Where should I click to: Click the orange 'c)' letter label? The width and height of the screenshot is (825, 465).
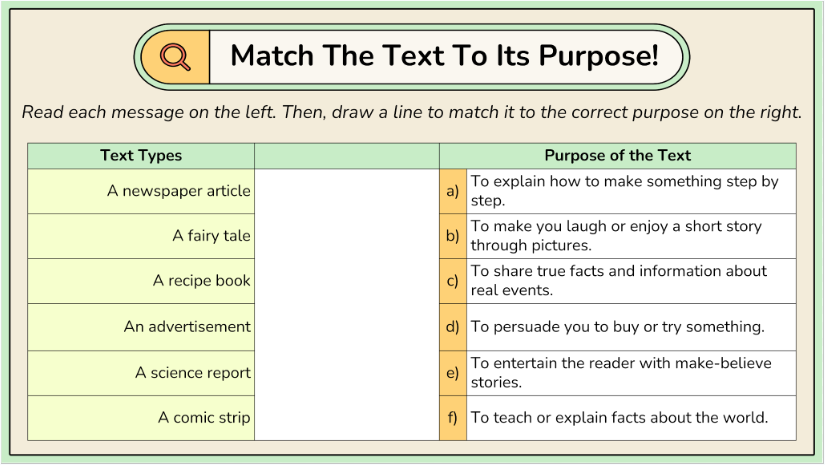453,281
